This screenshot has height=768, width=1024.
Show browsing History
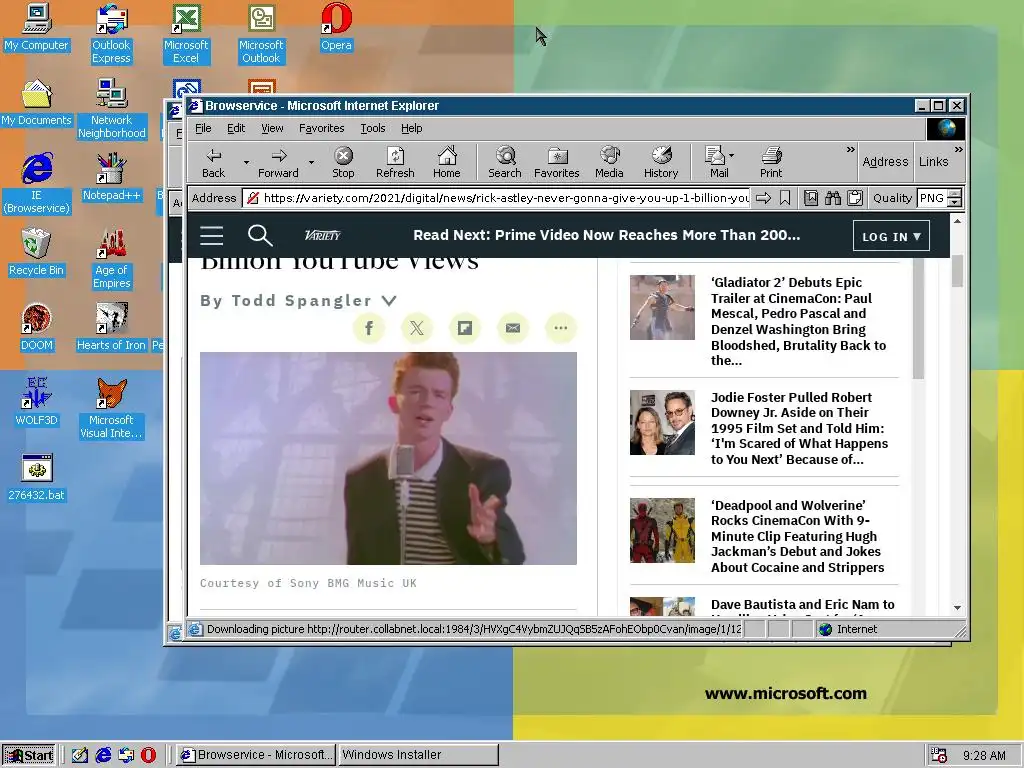(x=661, y=162)
